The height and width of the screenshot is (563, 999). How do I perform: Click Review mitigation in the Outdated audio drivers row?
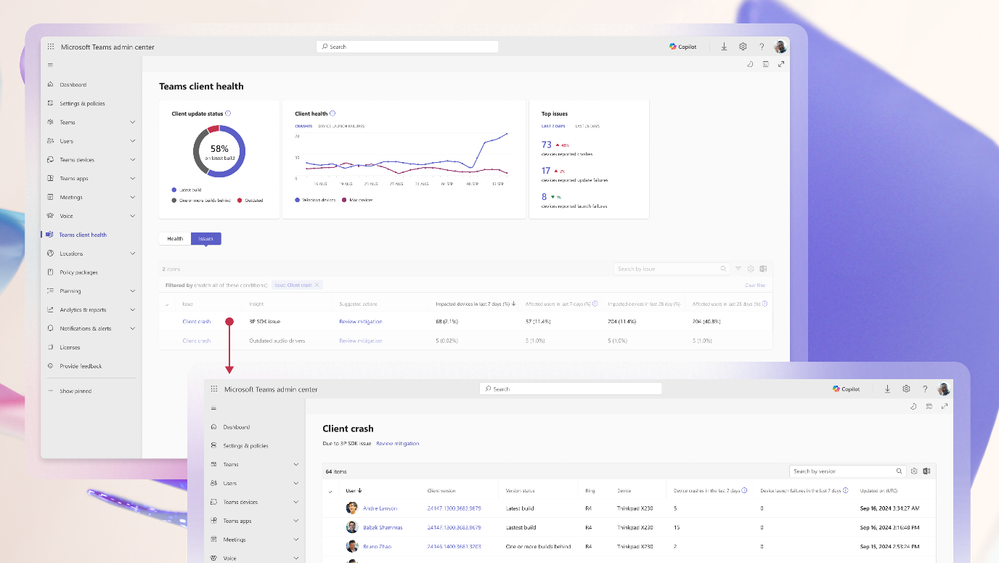pyautogui.click(x=361, y=341)
